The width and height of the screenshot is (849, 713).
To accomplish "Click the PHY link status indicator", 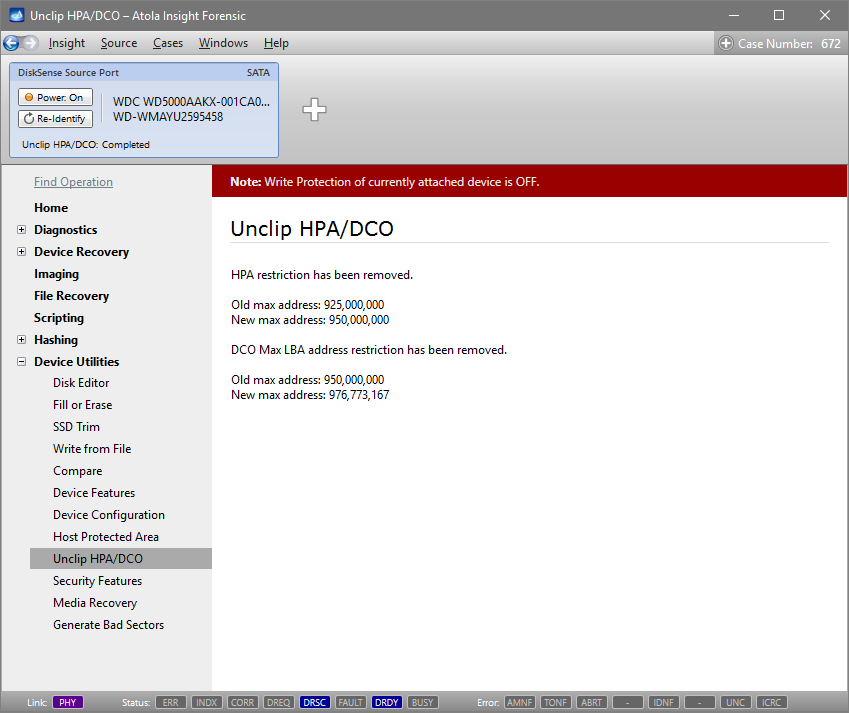I will (68, 702).
